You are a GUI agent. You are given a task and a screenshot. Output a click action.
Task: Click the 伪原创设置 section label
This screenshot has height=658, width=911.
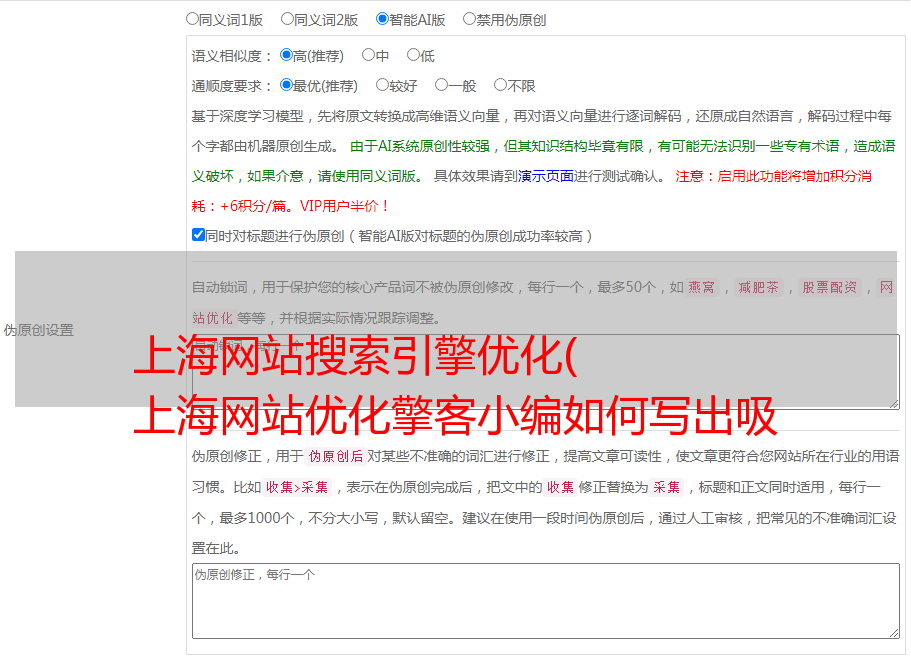(38, 330)
